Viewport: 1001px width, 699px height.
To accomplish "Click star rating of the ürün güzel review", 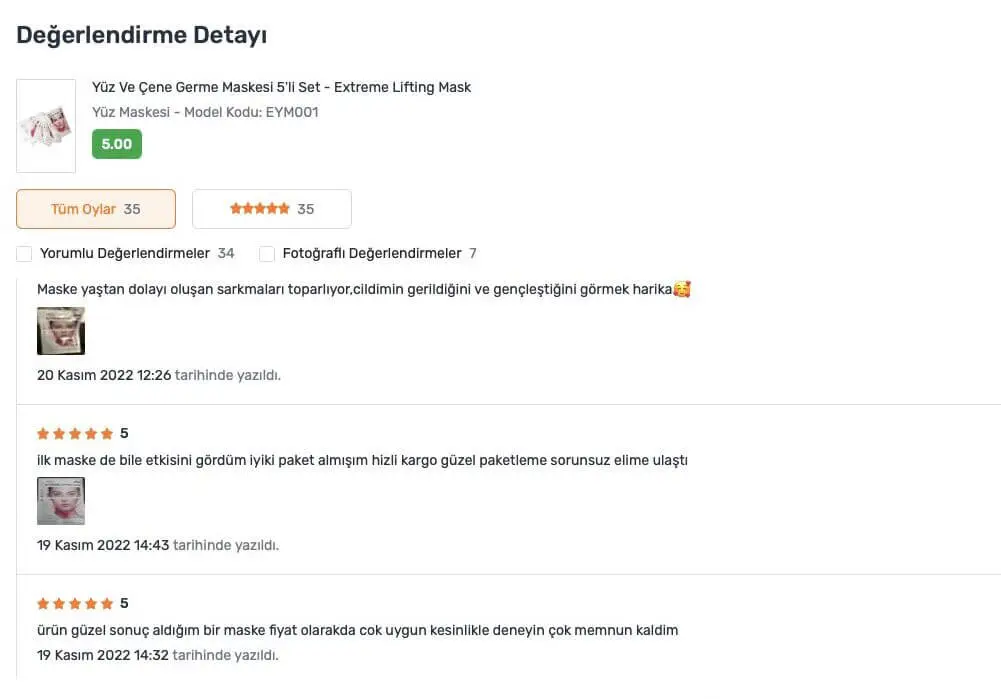I will 75,604.
